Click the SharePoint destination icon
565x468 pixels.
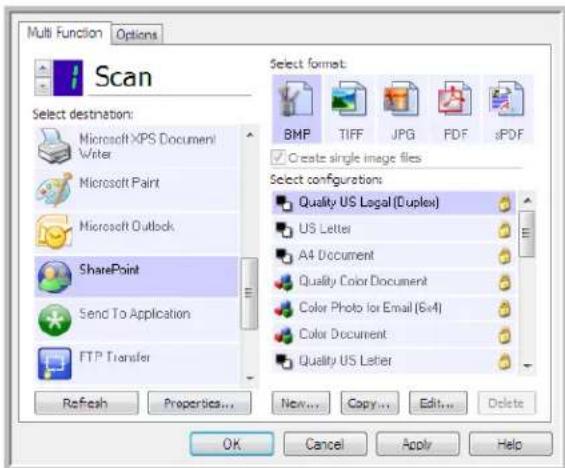54,276
